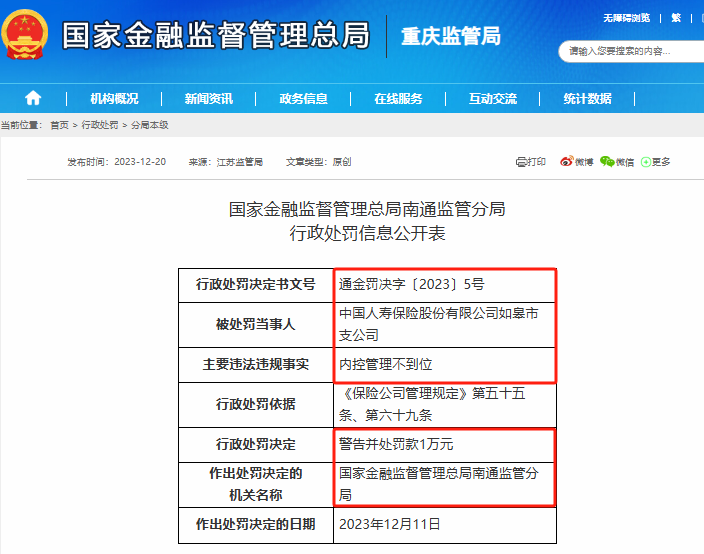Click cell 2023年12月11日
Screen dimensions: 704x554
(x=444, y=525)
